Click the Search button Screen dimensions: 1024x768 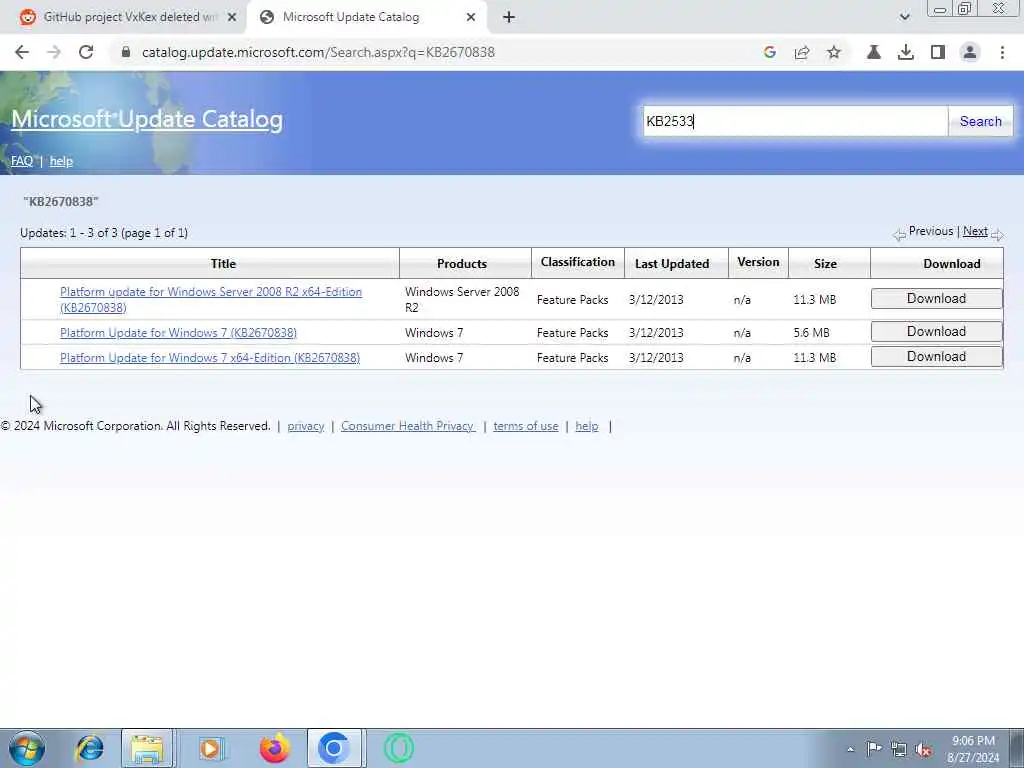coord(980,121)
